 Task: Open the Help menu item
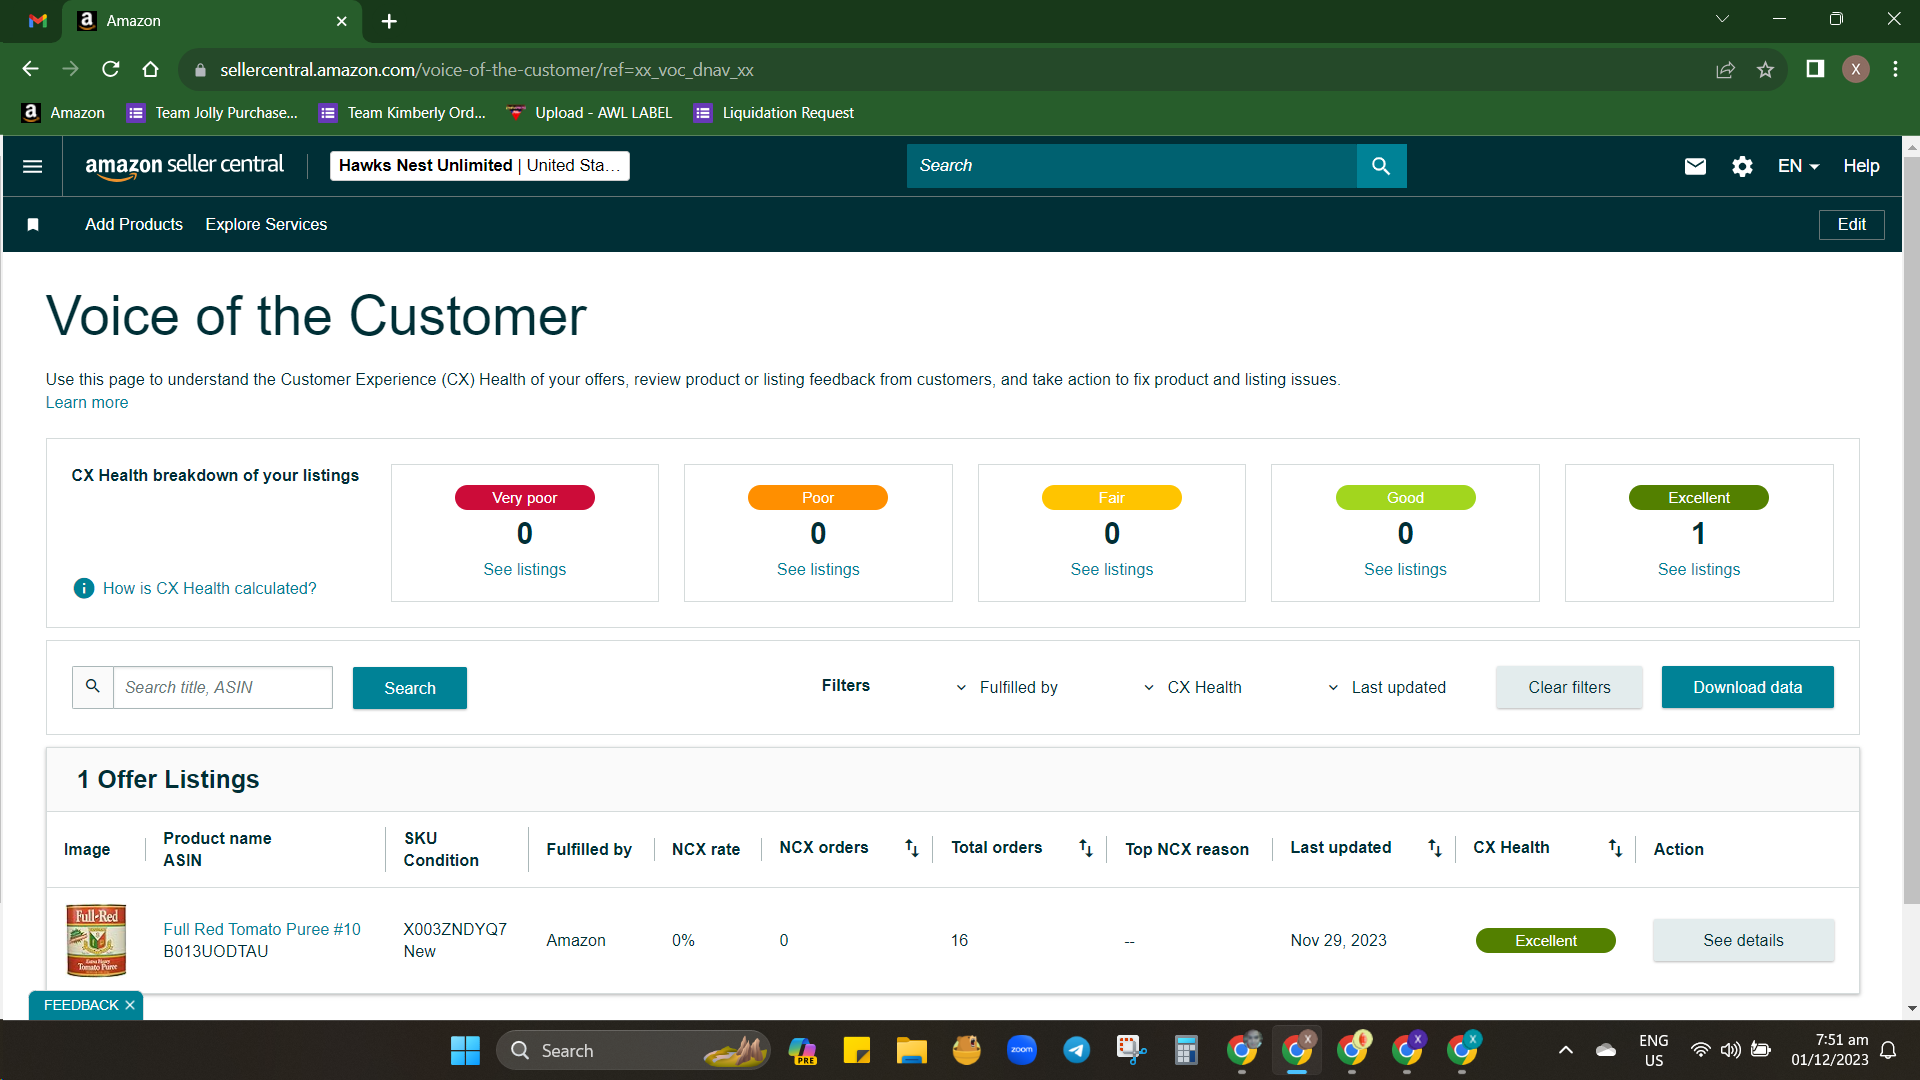click(x=1861, y=166)
